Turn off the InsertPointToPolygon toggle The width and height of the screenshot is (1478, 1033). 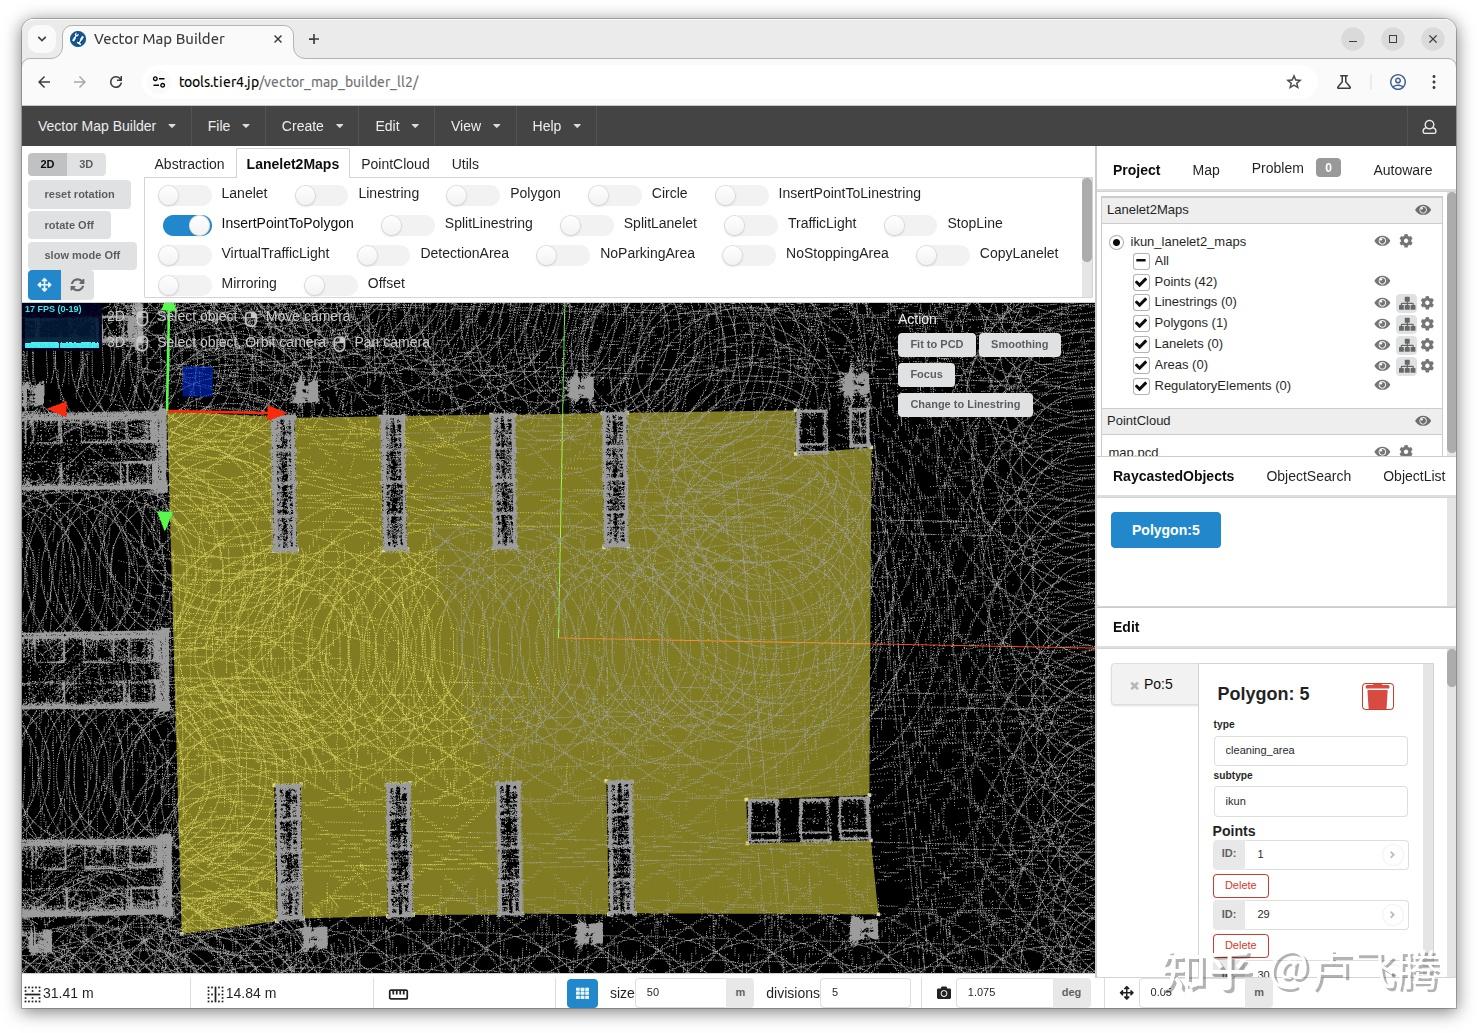(187, 224)
